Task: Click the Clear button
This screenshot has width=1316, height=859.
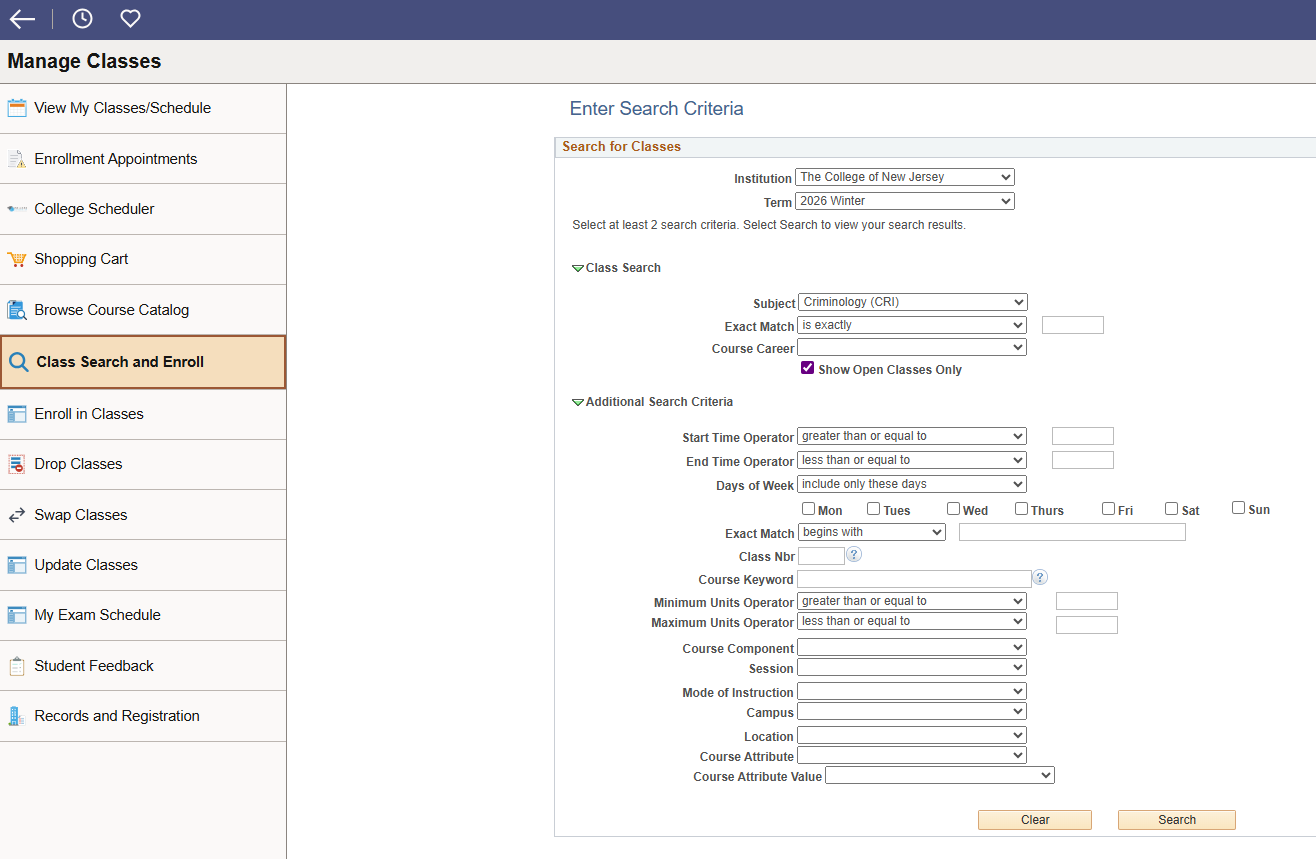Action: click(1034, 820)
